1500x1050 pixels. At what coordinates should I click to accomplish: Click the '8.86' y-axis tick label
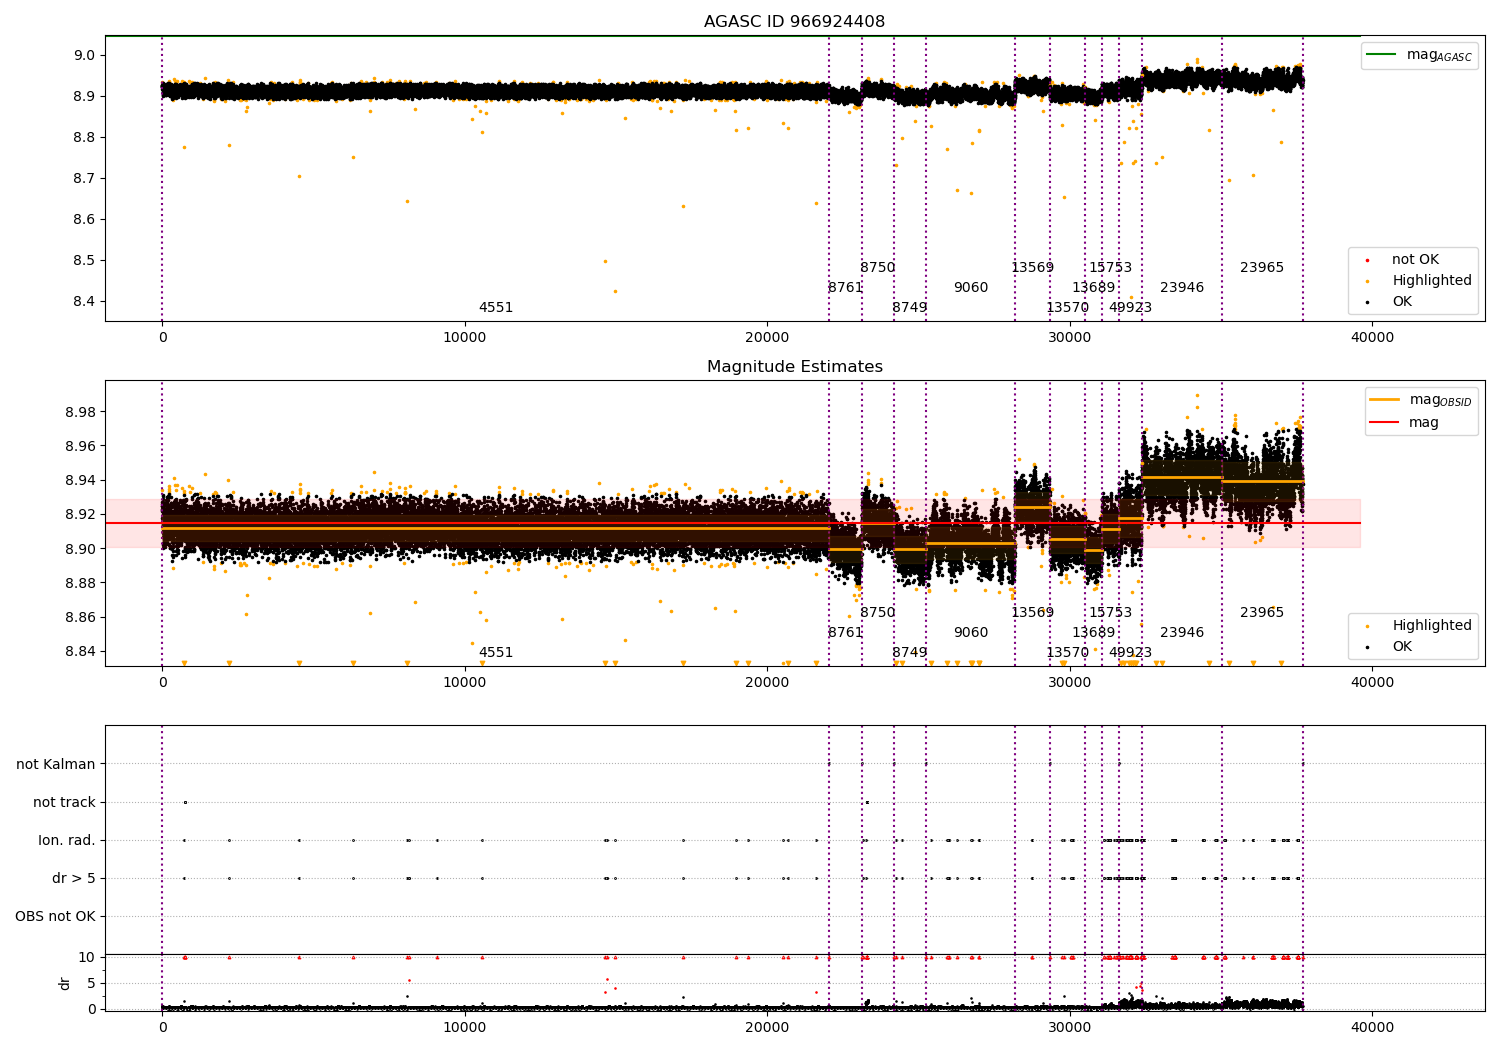[x=82, y=618]
